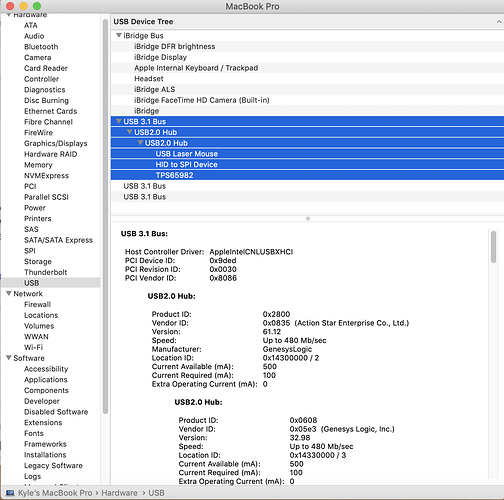Open Legacy Software in sidebar
Image resolution: width=504 pixels, height=500 pixels.
pos(53,465)
